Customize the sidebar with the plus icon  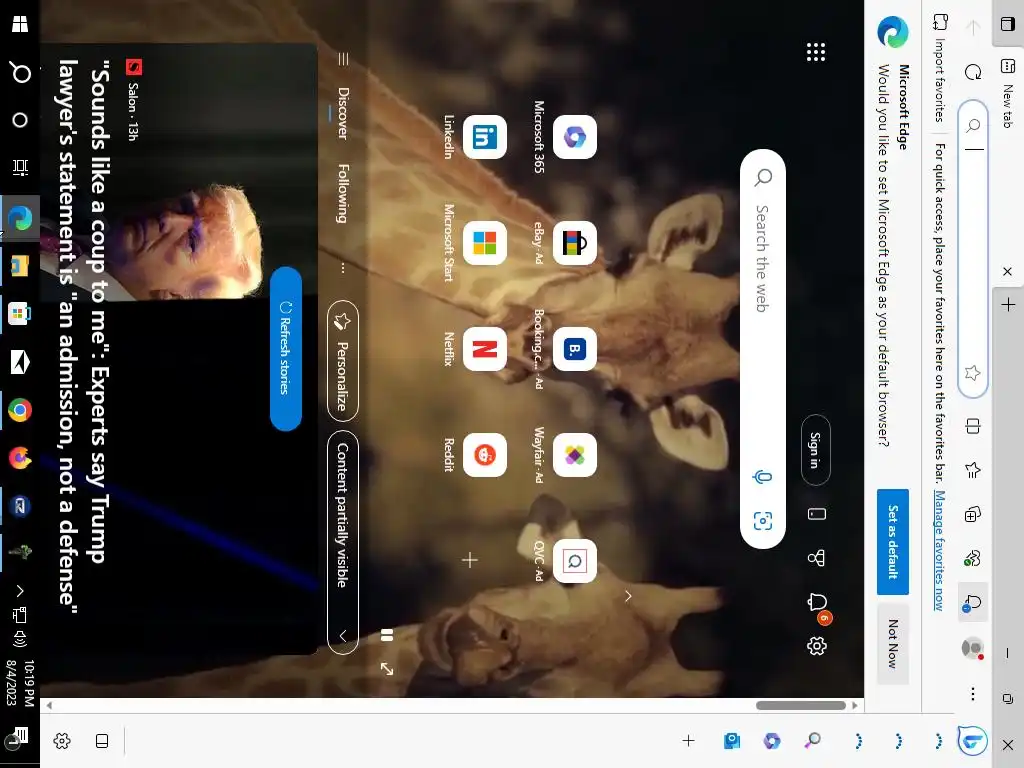pyautogui.click(x=688, y=741)
